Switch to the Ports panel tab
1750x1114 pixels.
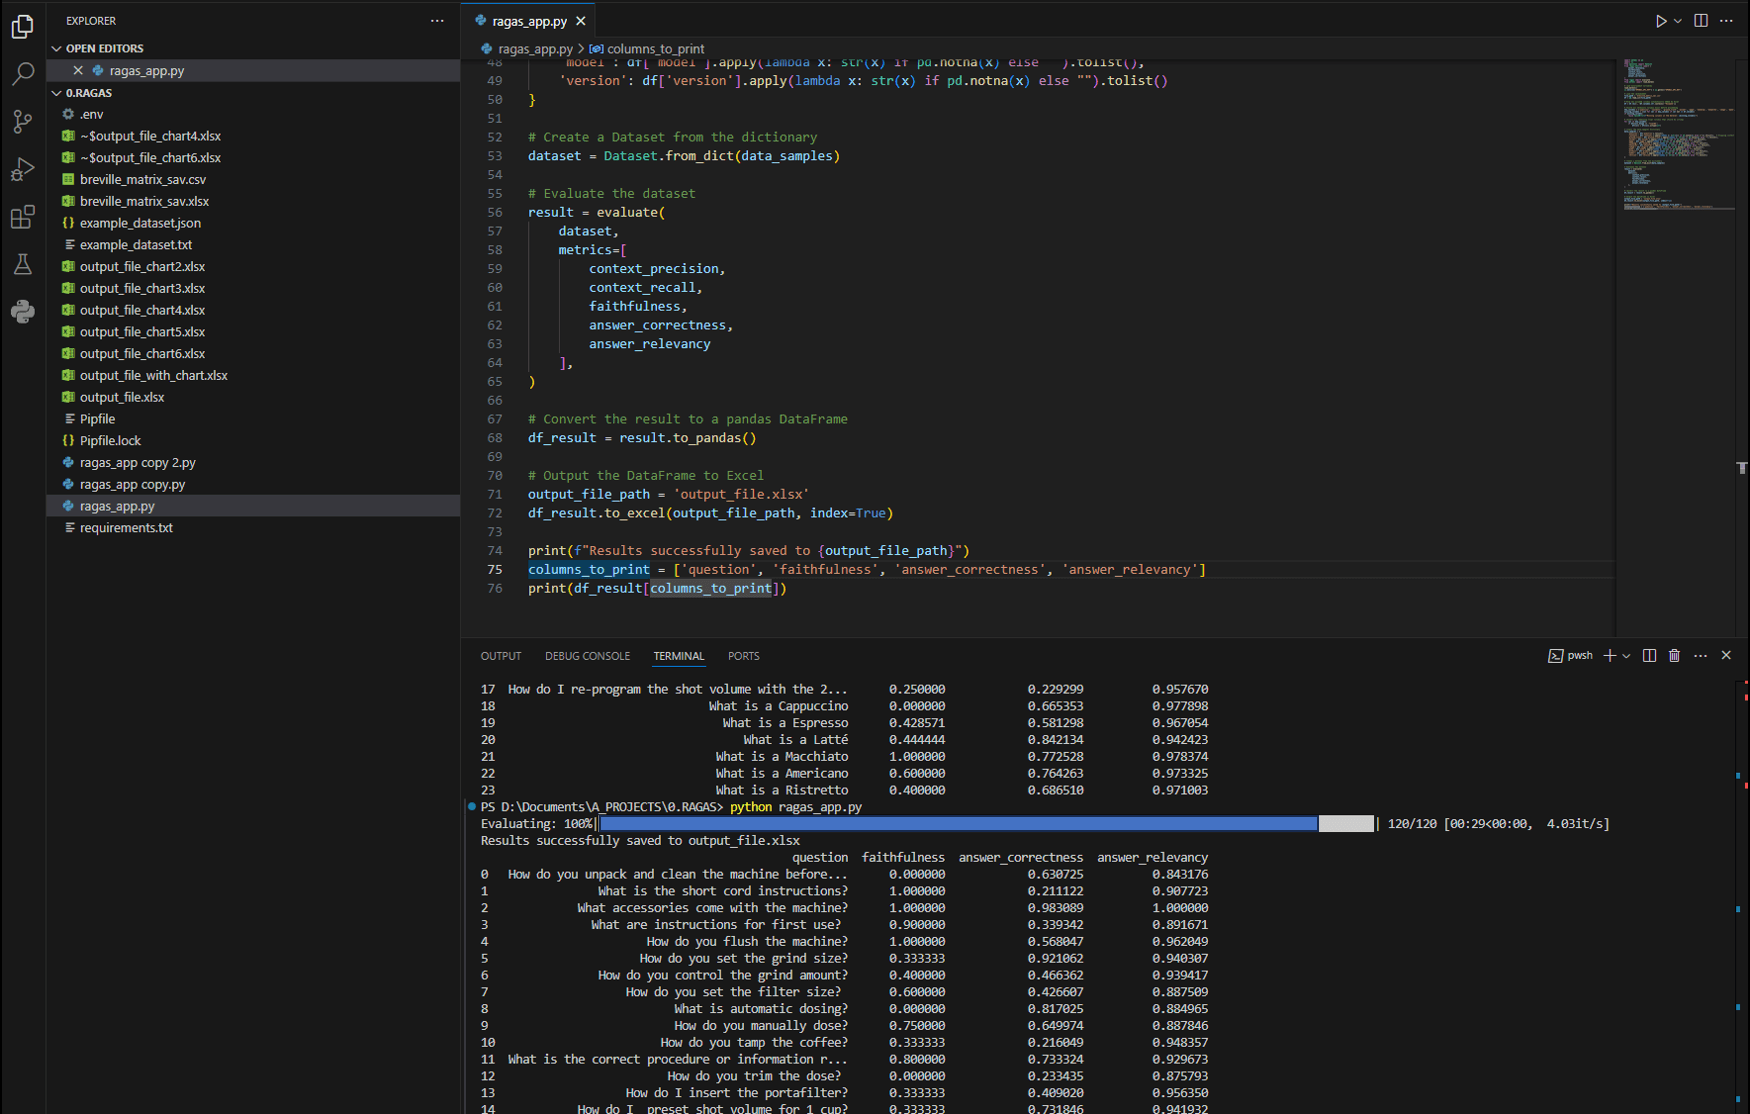tap(743, 656)
